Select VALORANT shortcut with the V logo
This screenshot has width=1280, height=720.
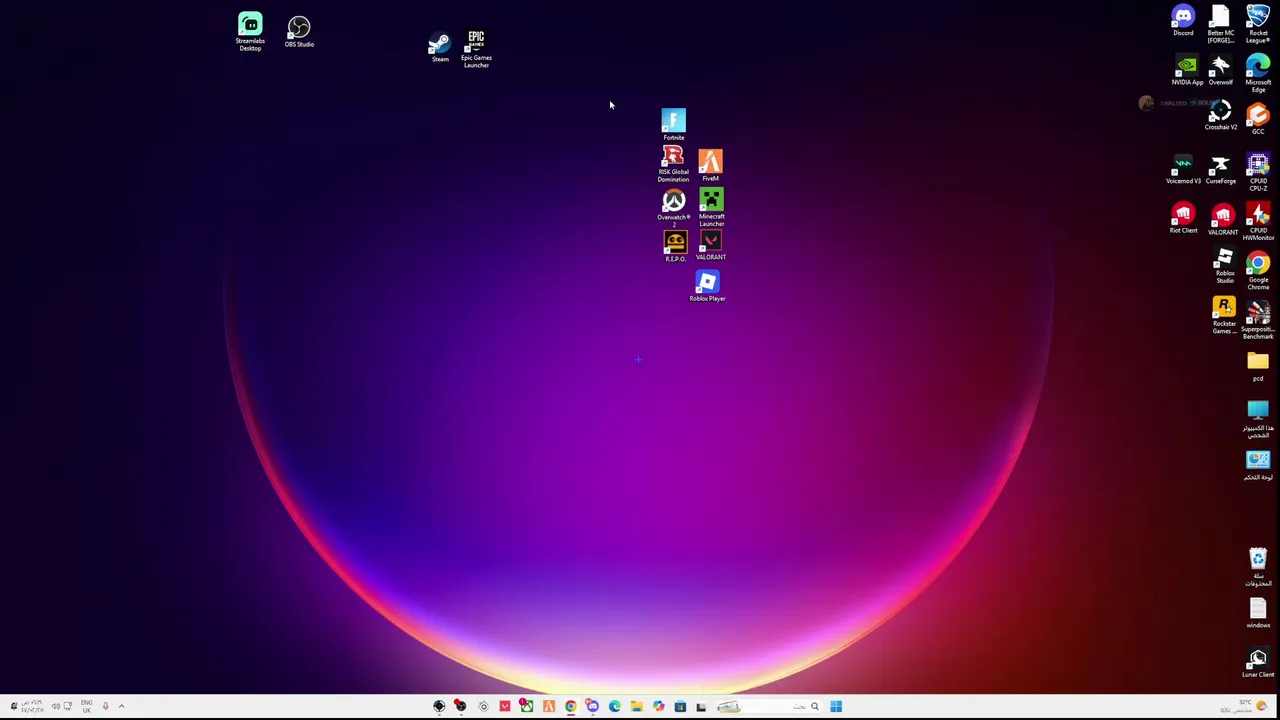click(710, 245)
